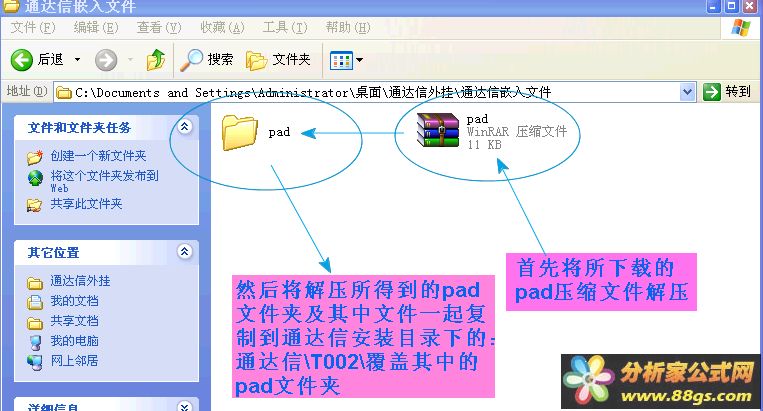Click 共享此文件夹 link
The height and width of the screenshot is (411, 763).
[86, 204]
